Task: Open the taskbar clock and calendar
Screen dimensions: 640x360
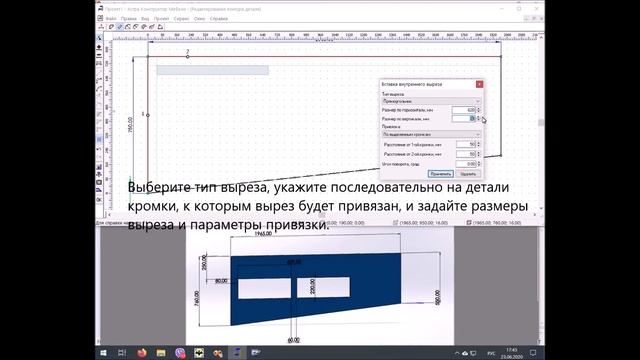Action: (511, 353)
